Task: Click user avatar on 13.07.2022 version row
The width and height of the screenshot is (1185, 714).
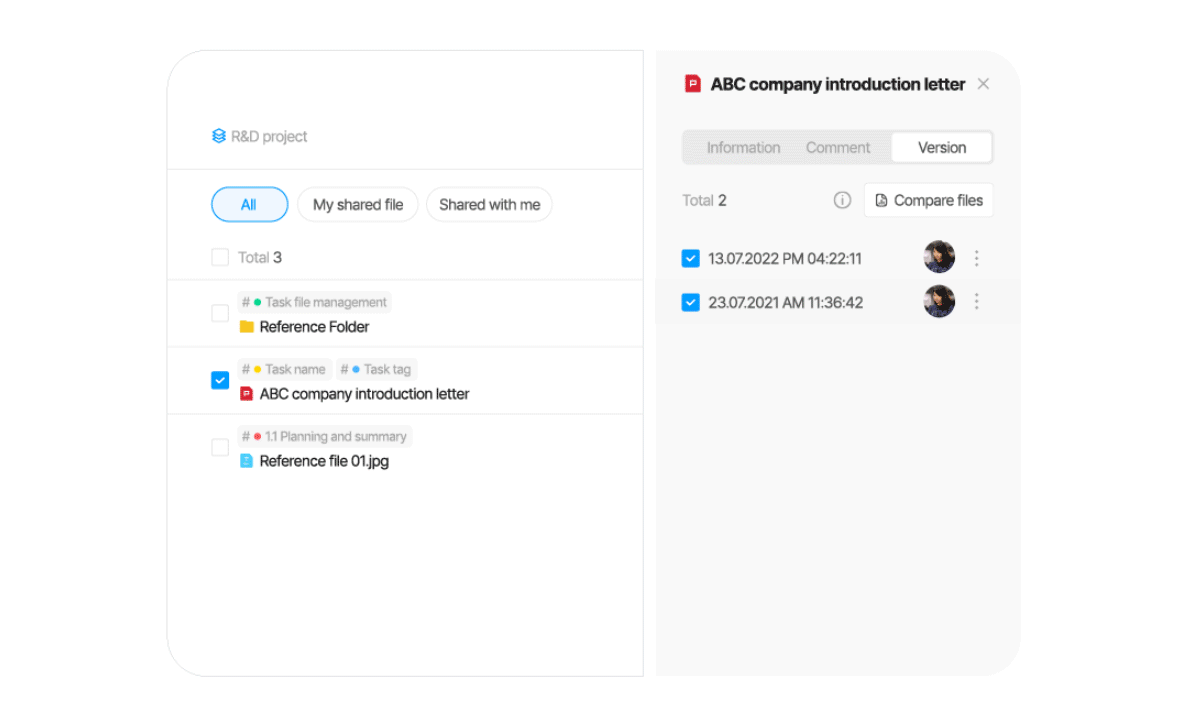Action: (939, 258)
